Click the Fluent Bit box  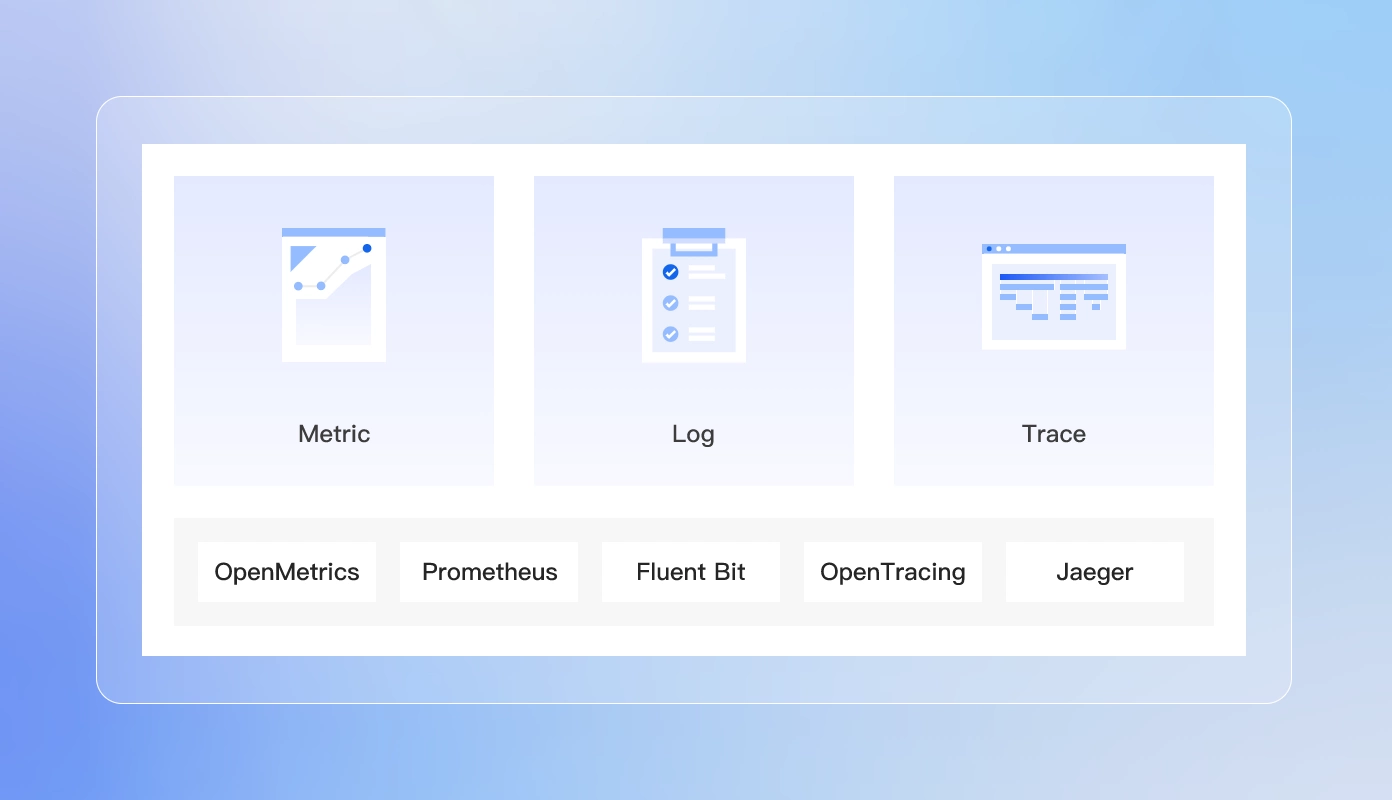[691, 572]
